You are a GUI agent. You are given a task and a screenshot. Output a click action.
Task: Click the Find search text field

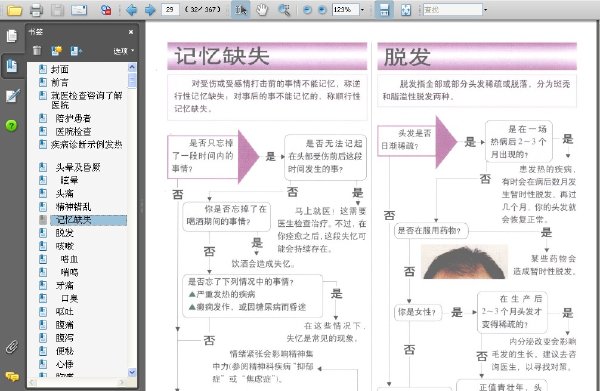point(452,9)
